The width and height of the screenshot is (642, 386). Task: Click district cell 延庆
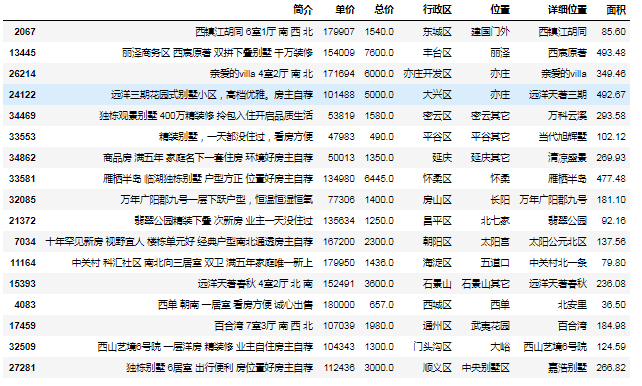click(x=442, y=158)
